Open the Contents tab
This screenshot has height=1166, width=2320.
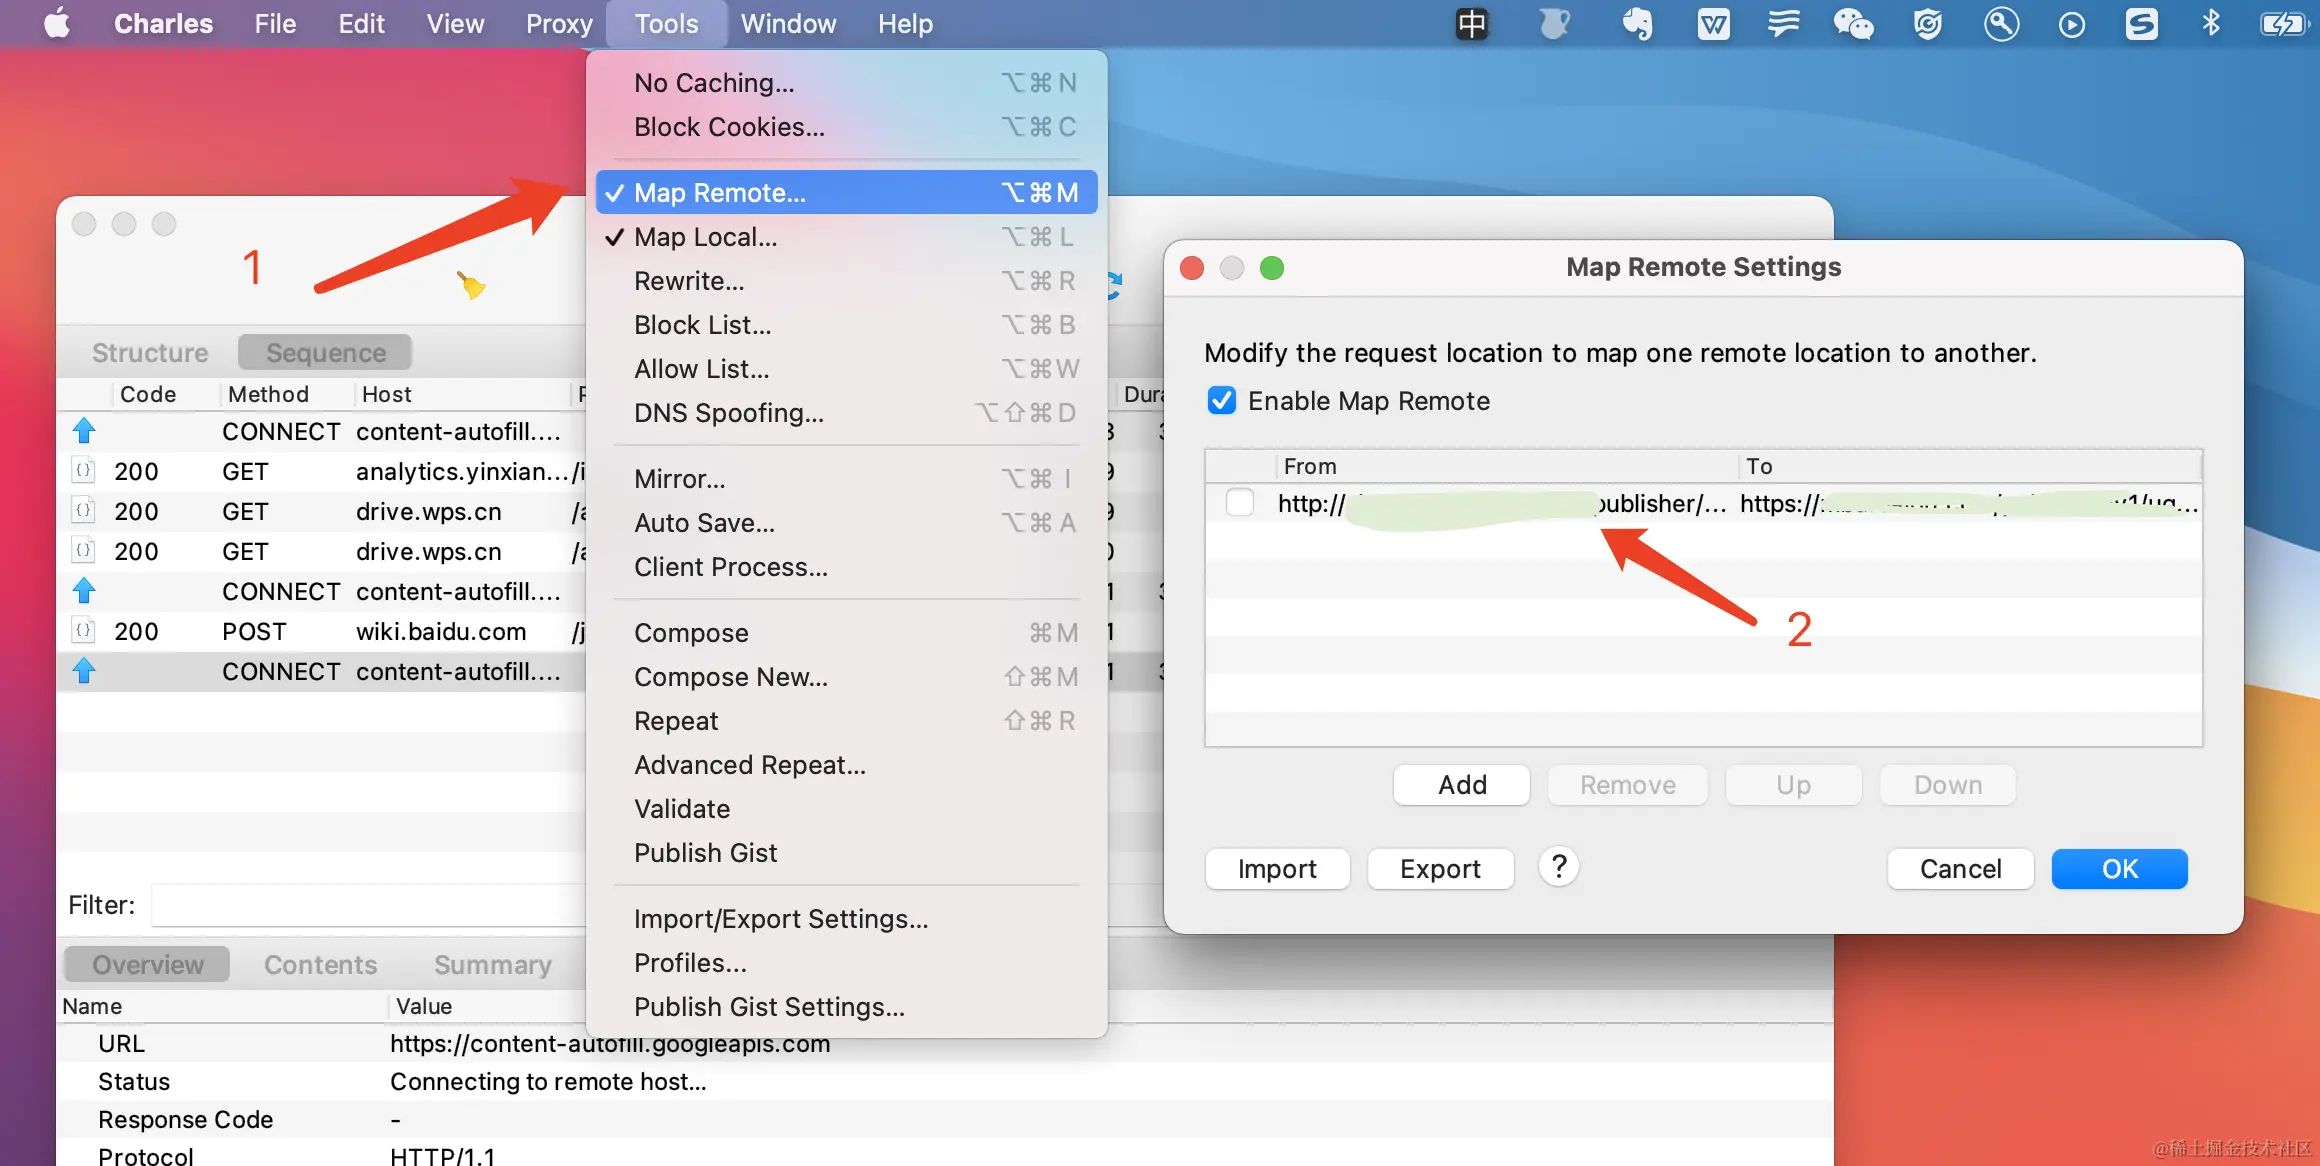coord(320,965)
